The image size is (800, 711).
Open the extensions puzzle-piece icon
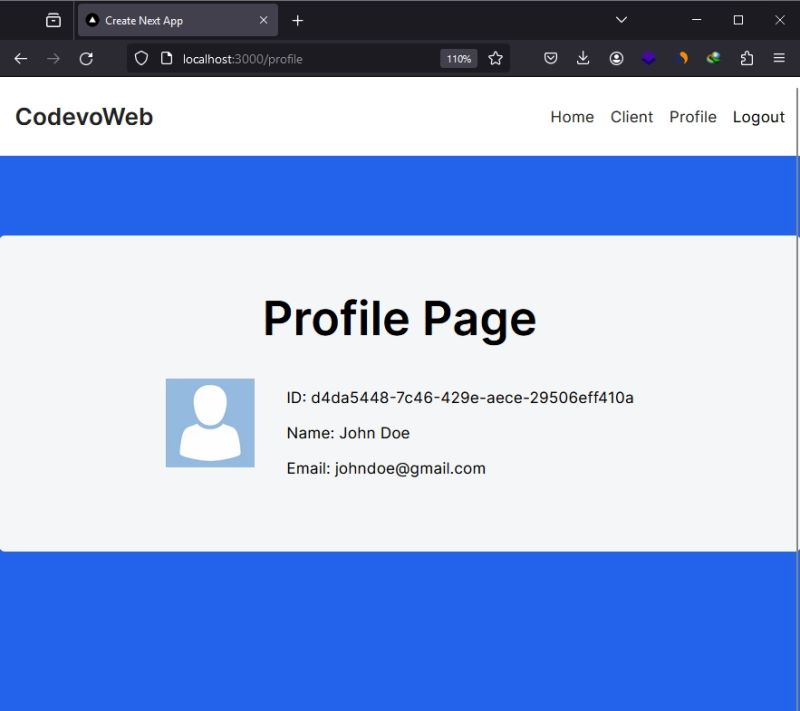point(746,58)
